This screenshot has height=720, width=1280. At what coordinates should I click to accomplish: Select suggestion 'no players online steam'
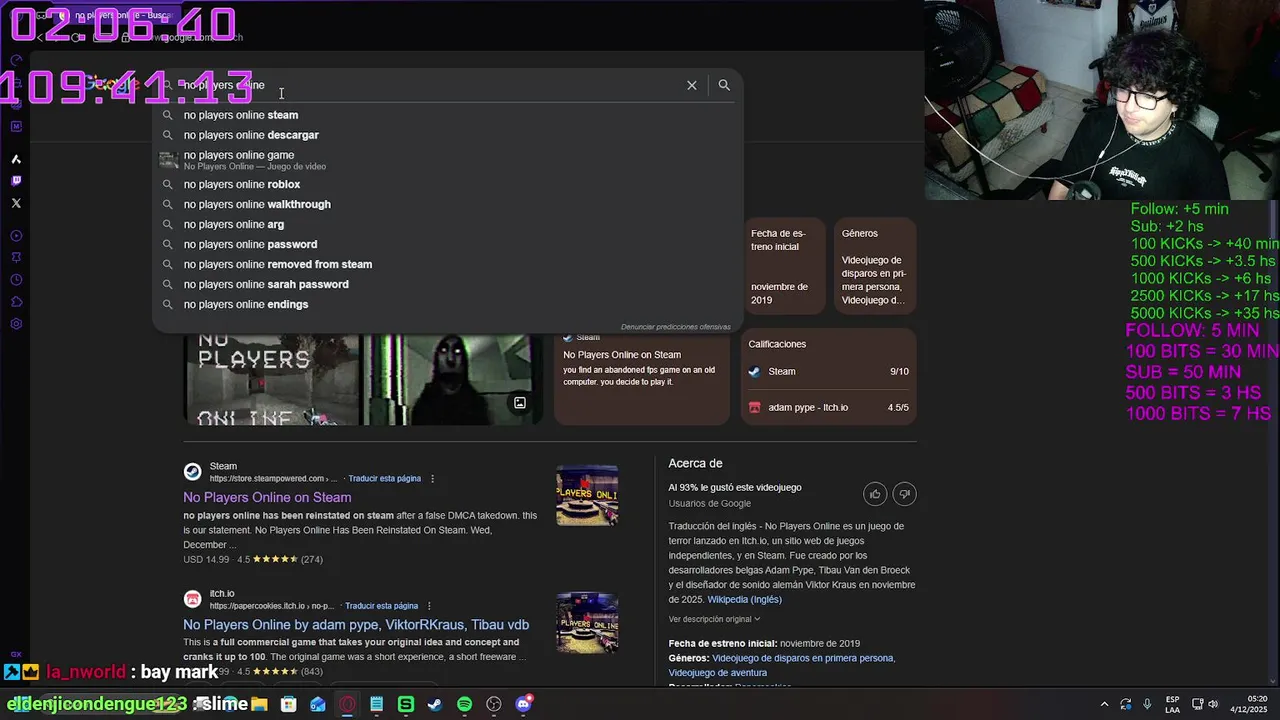coord(448,115)
